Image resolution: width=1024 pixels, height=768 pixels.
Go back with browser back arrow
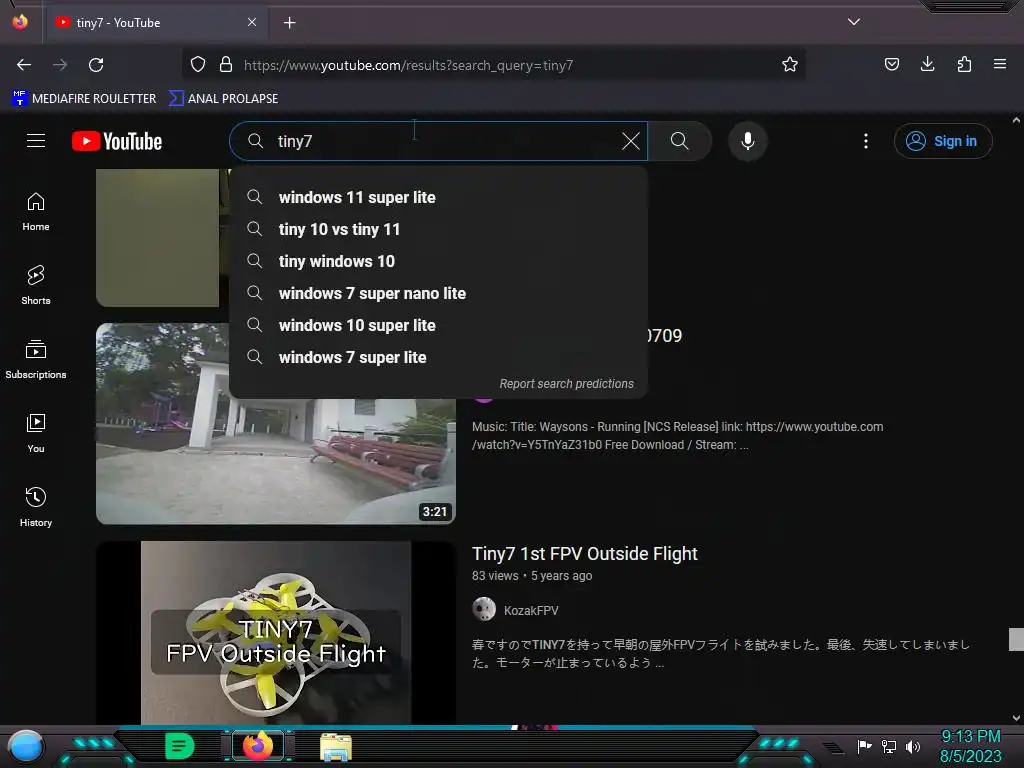24,65
